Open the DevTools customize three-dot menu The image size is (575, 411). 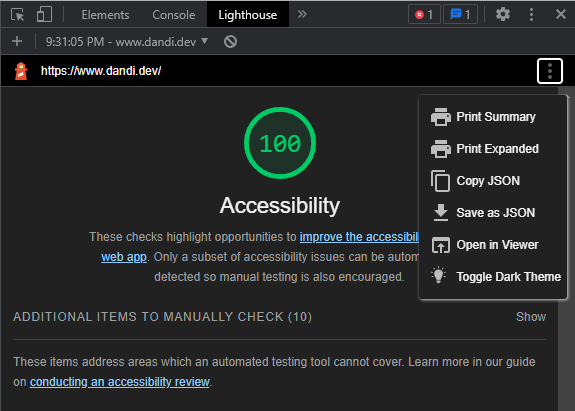click(x=531, y=15)
